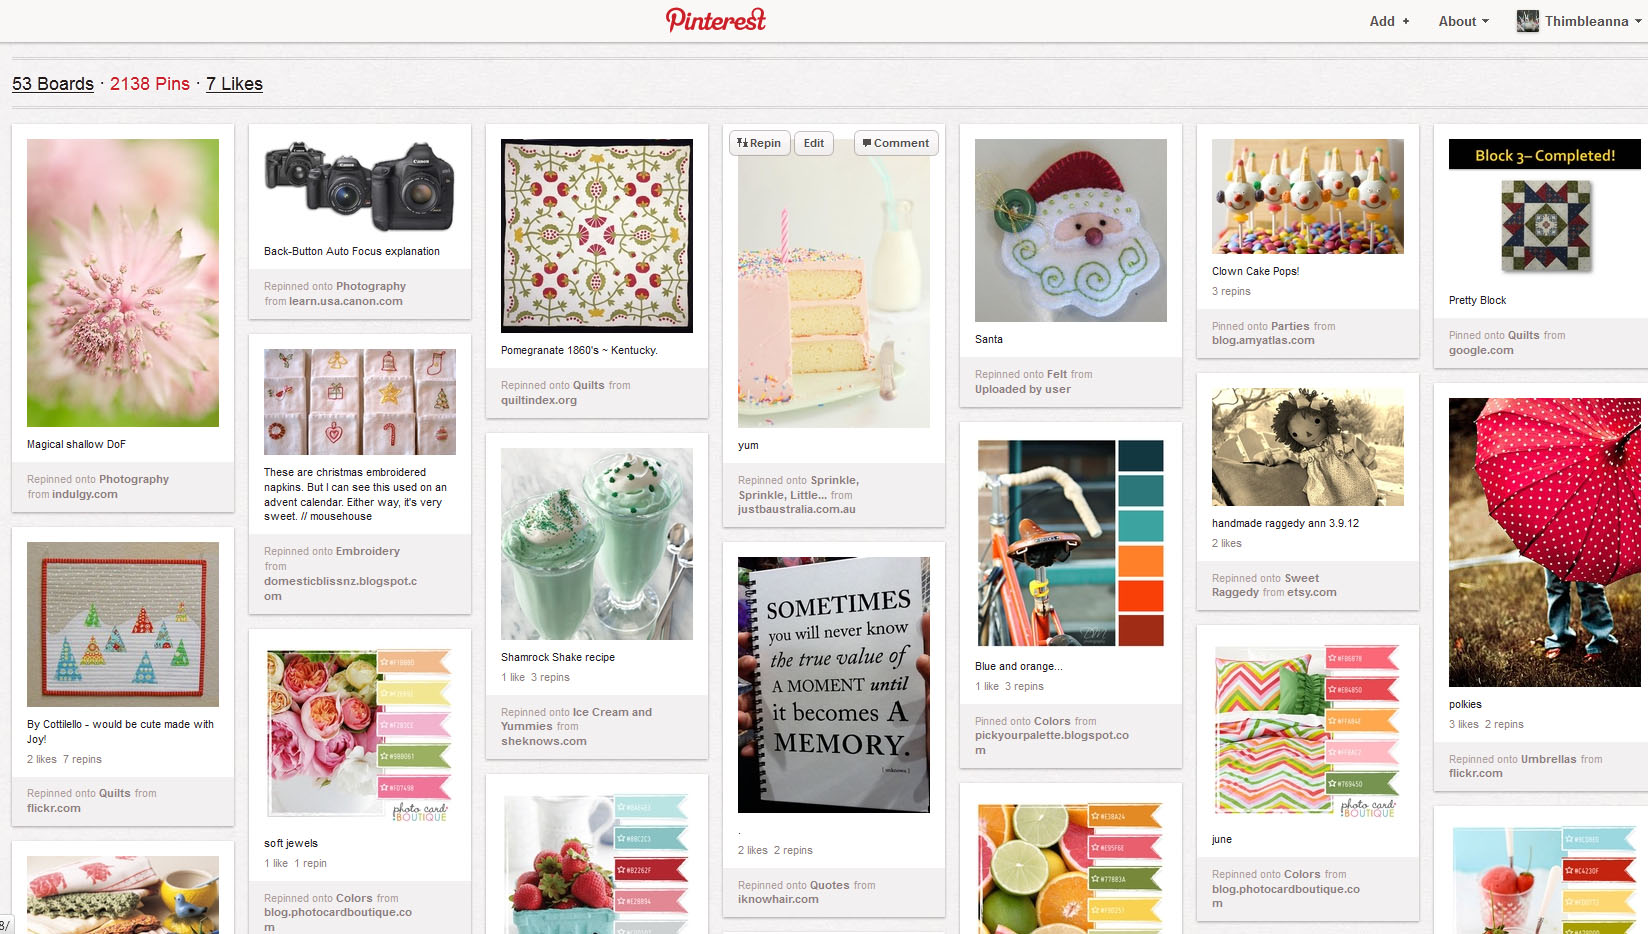
Task: Open the Canon cameras pin image
Action: pos(360,186)
